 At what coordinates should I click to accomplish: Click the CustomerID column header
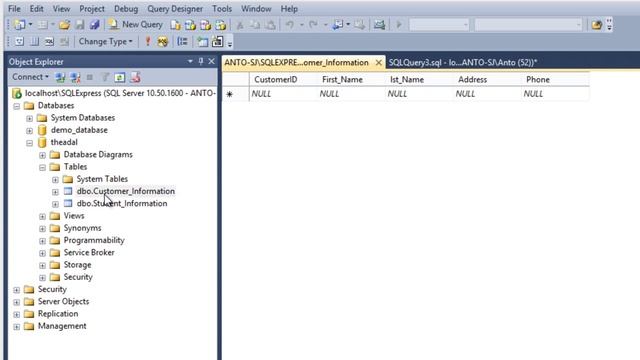283,80
